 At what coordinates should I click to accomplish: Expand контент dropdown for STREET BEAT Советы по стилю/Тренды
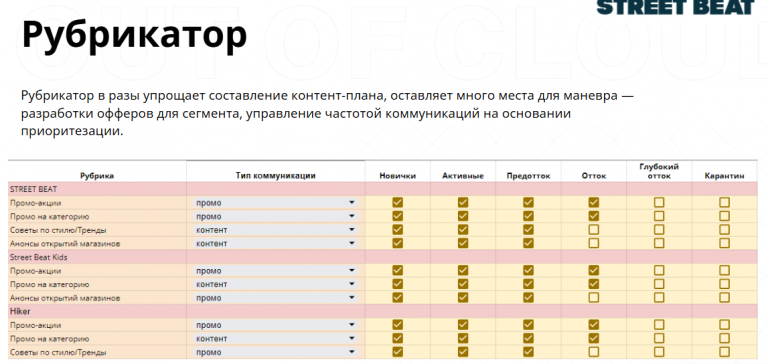click(275, 230)
